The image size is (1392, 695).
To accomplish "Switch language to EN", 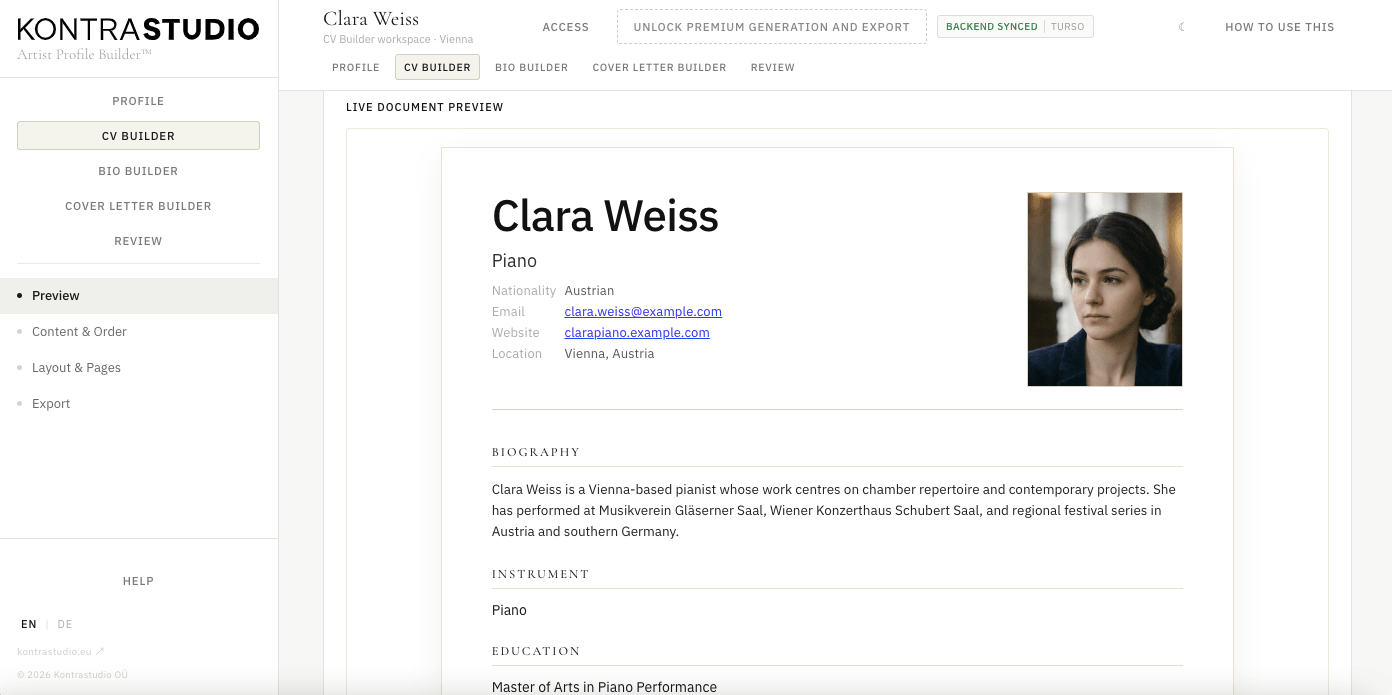I will [29, 624].
